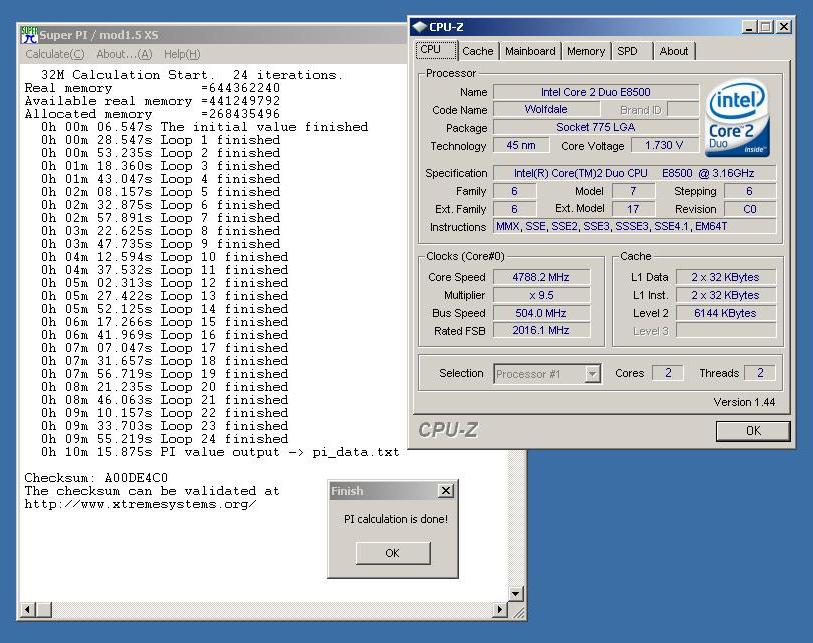Close the CPU-Z window
813x643 pixels.
point(784,26)
